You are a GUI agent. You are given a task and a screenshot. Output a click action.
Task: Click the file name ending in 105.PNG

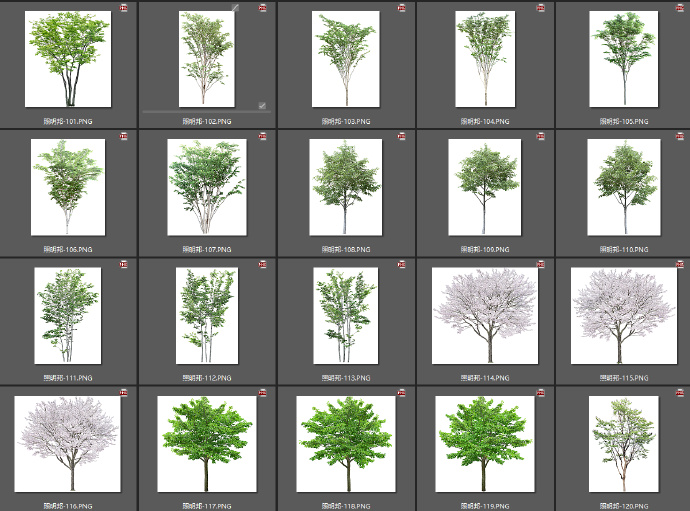point(624,121)
